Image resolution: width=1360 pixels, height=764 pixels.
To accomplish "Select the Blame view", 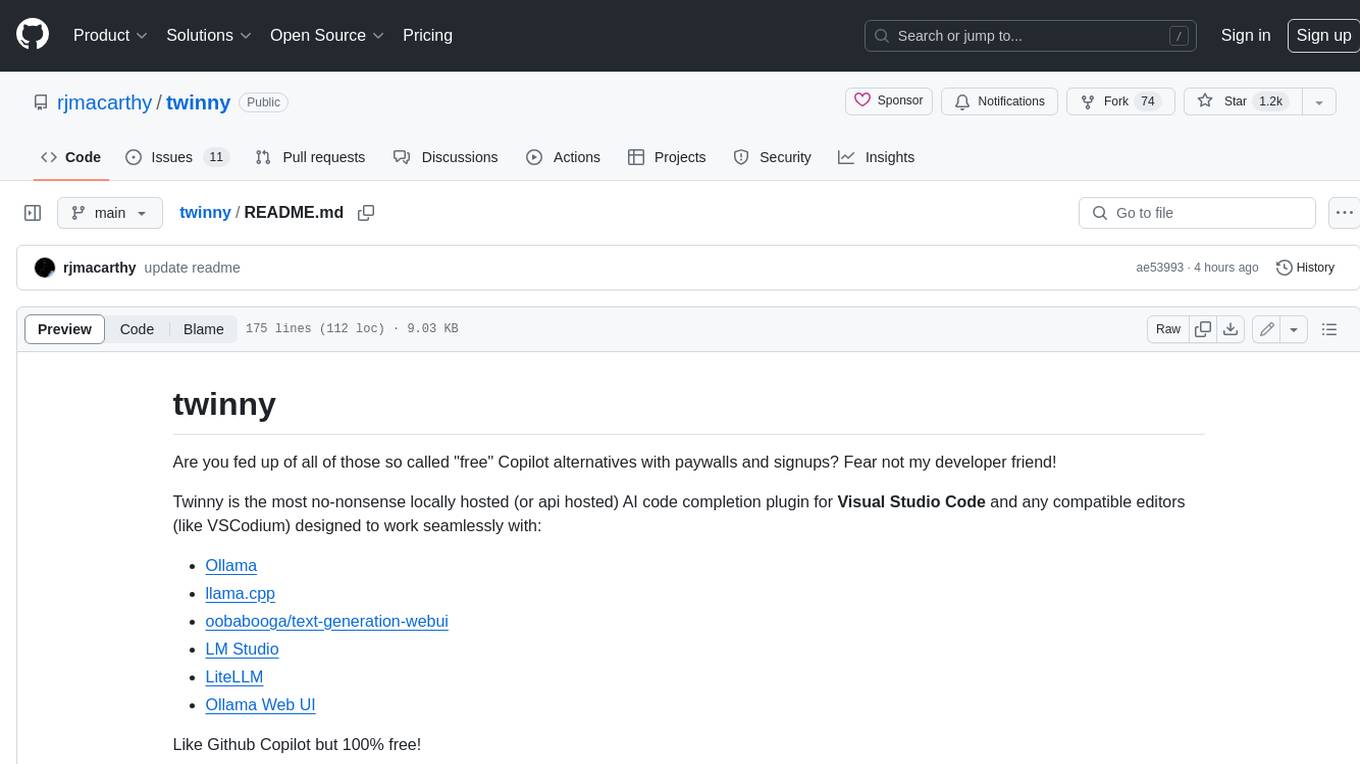I will (203, 329).
